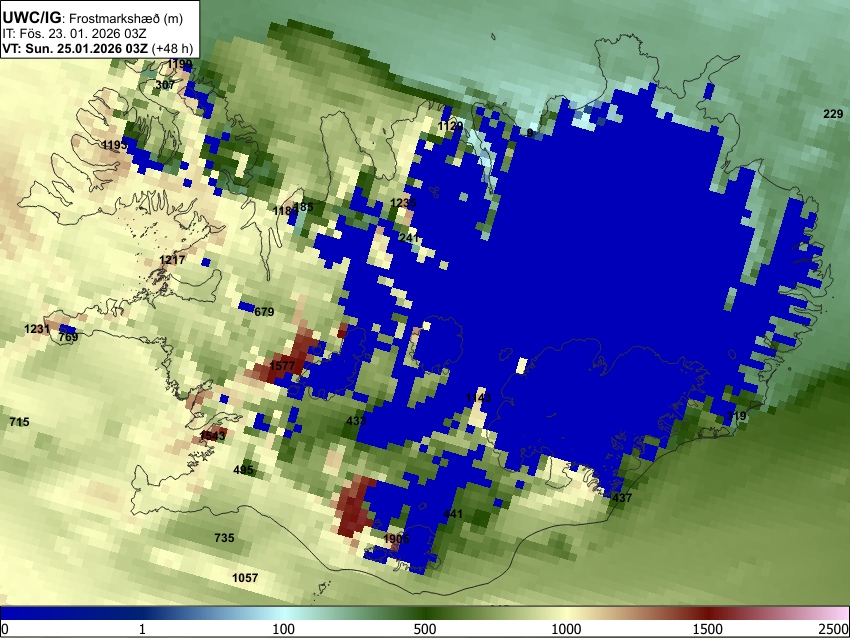Click the map value 241
Image resolution: width=850 pixels, height=638 pixels.
click(408, 237)
